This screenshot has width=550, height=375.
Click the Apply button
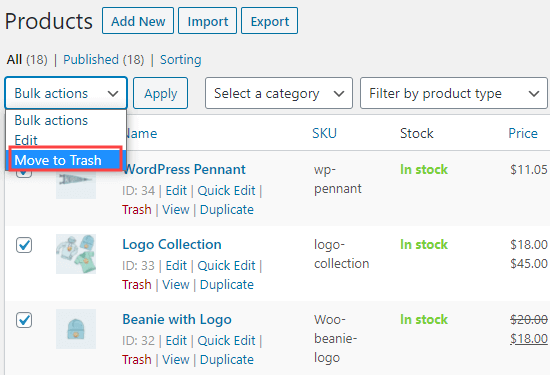(x=161, y=93)
